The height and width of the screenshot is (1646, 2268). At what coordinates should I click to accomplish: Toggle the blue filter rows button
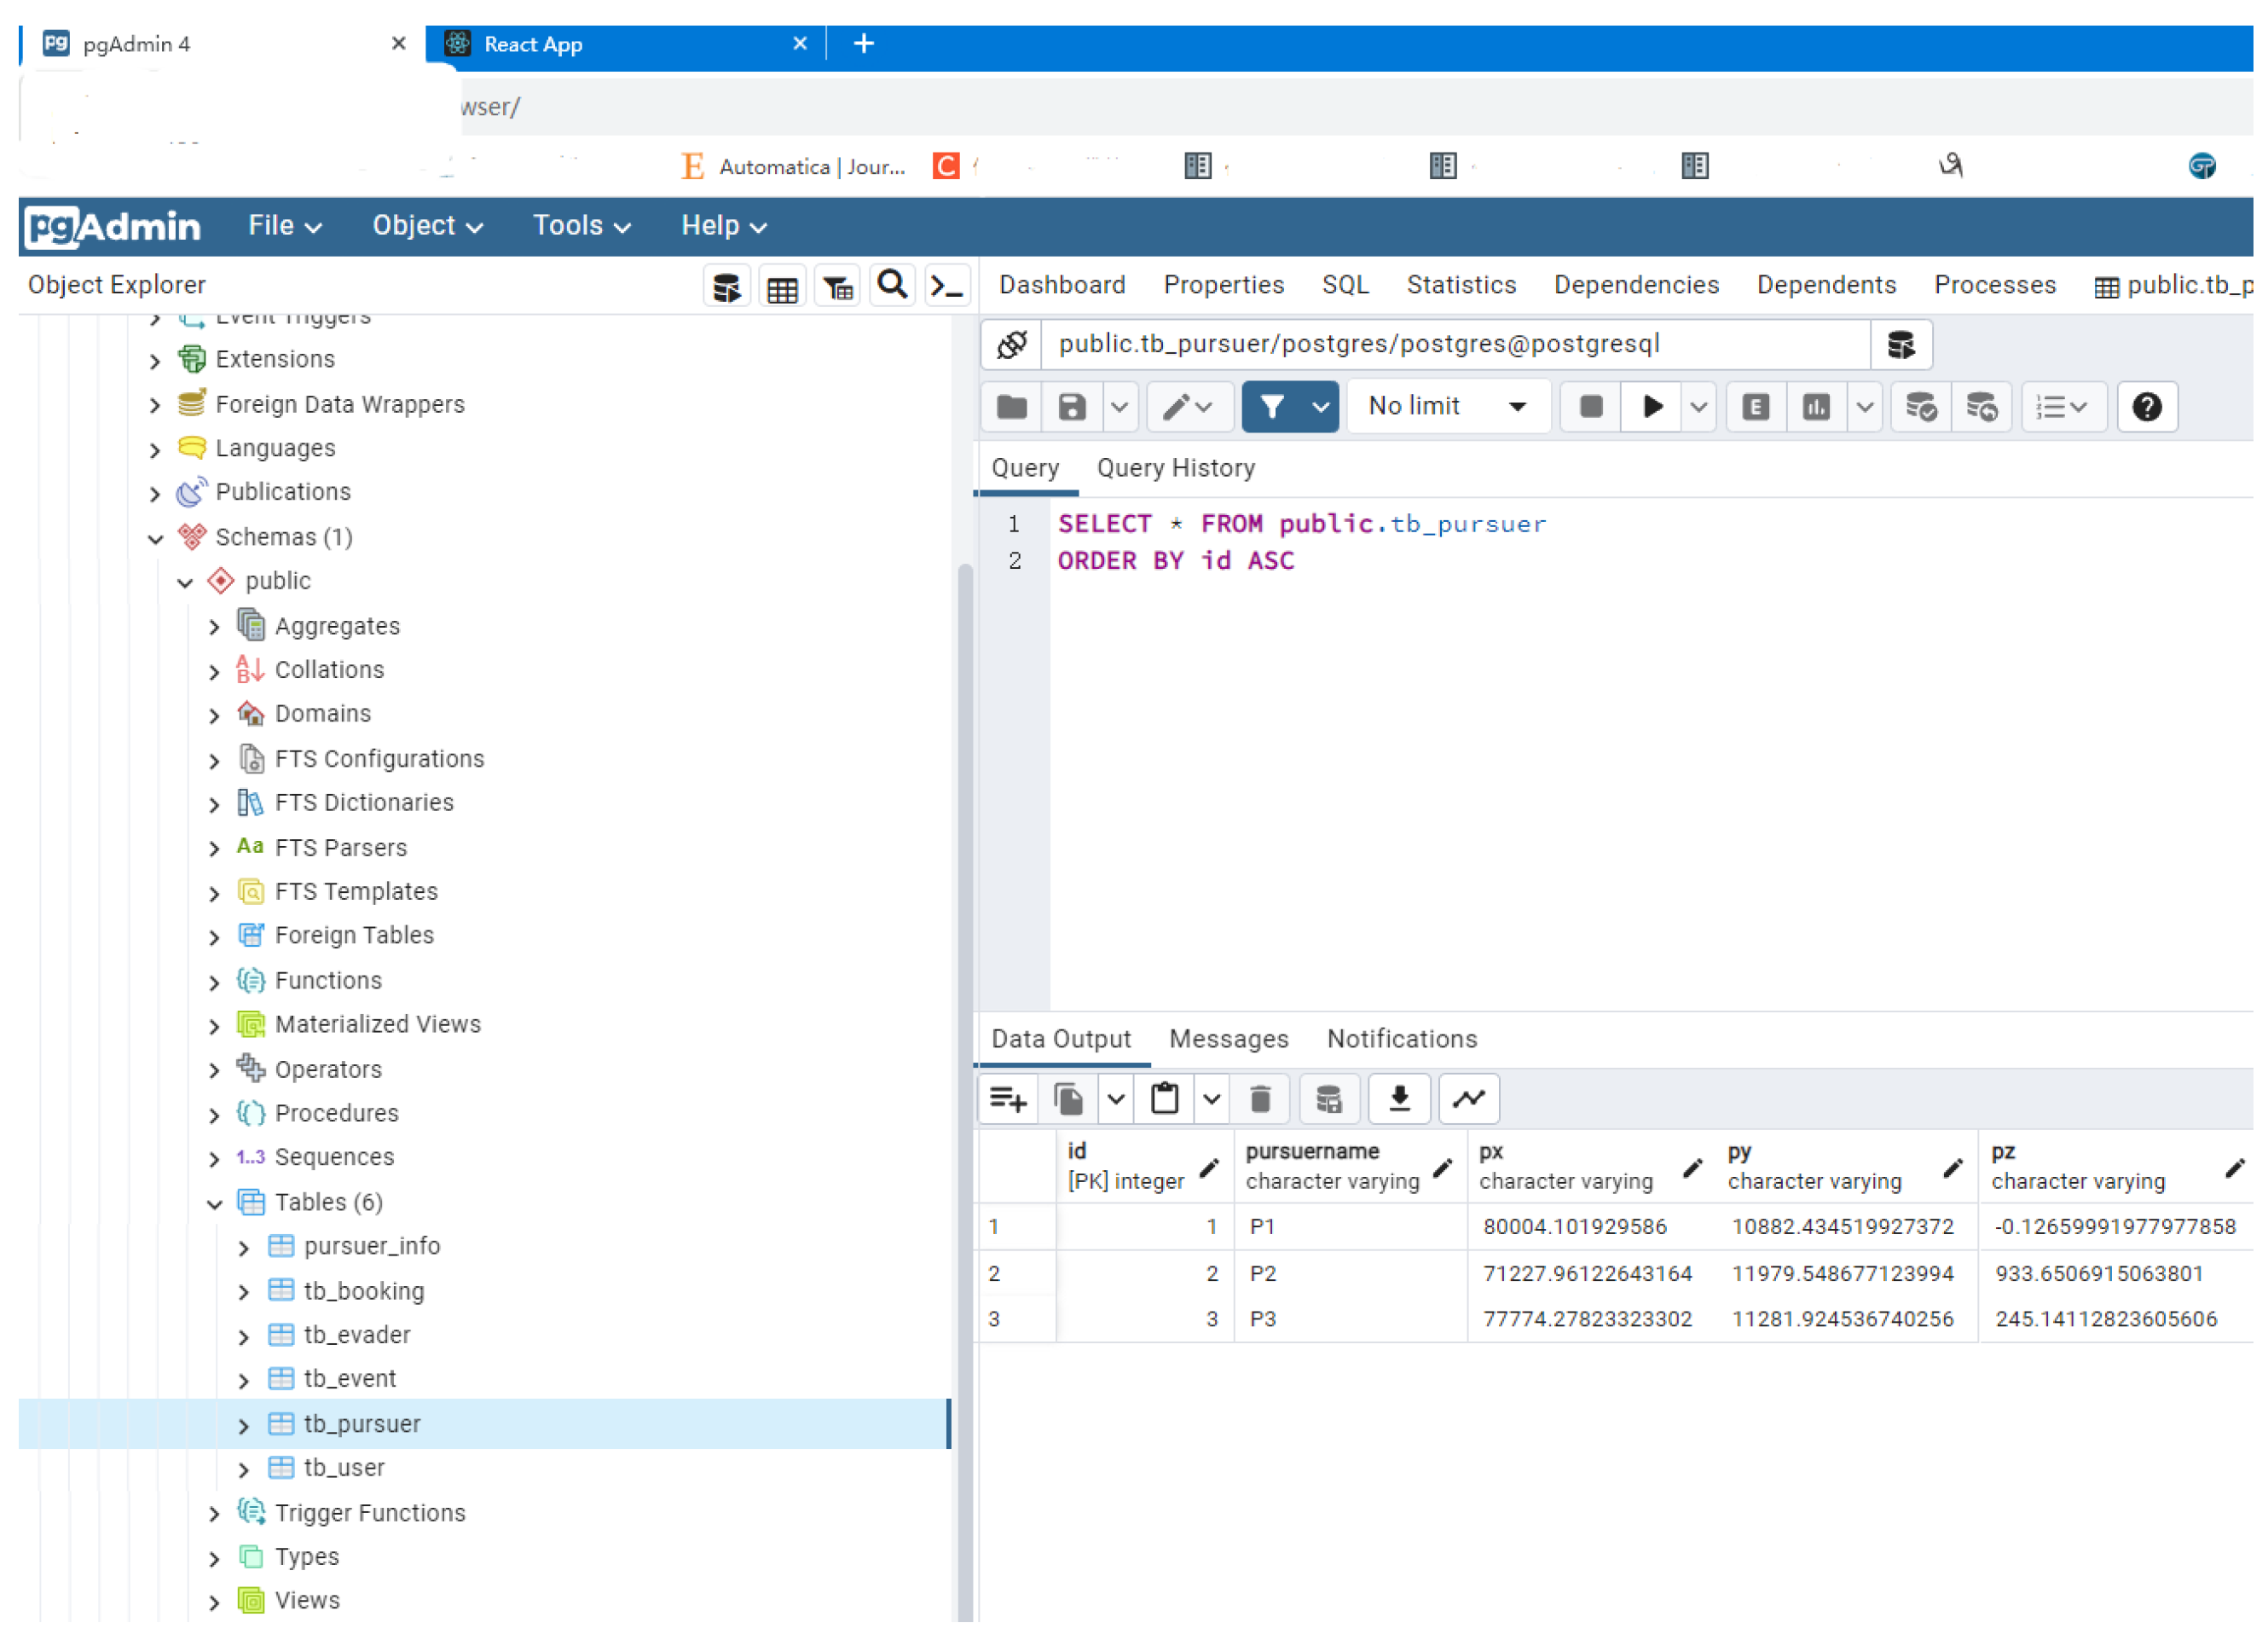click(1272, 407)
